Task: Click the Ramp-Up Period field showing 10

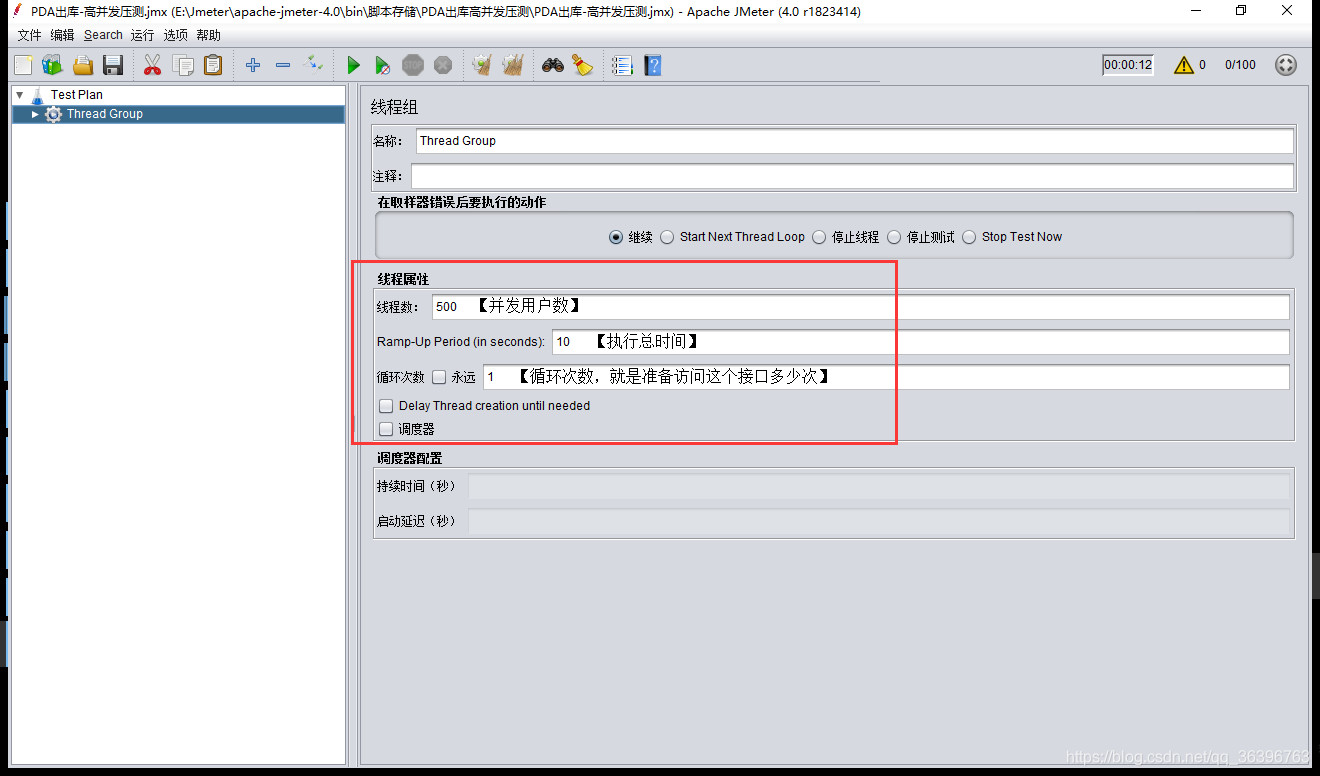Action: [921, 342]
